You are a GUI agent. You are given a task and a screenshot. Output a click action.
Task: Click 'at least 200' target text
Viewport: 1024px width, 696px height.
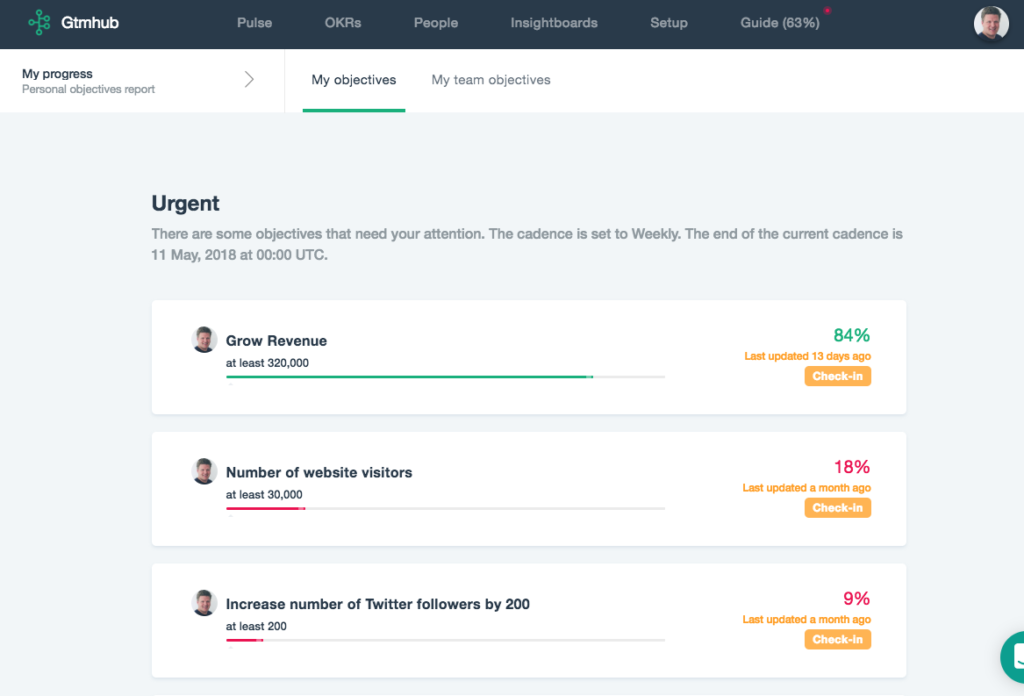coord(256,626)
